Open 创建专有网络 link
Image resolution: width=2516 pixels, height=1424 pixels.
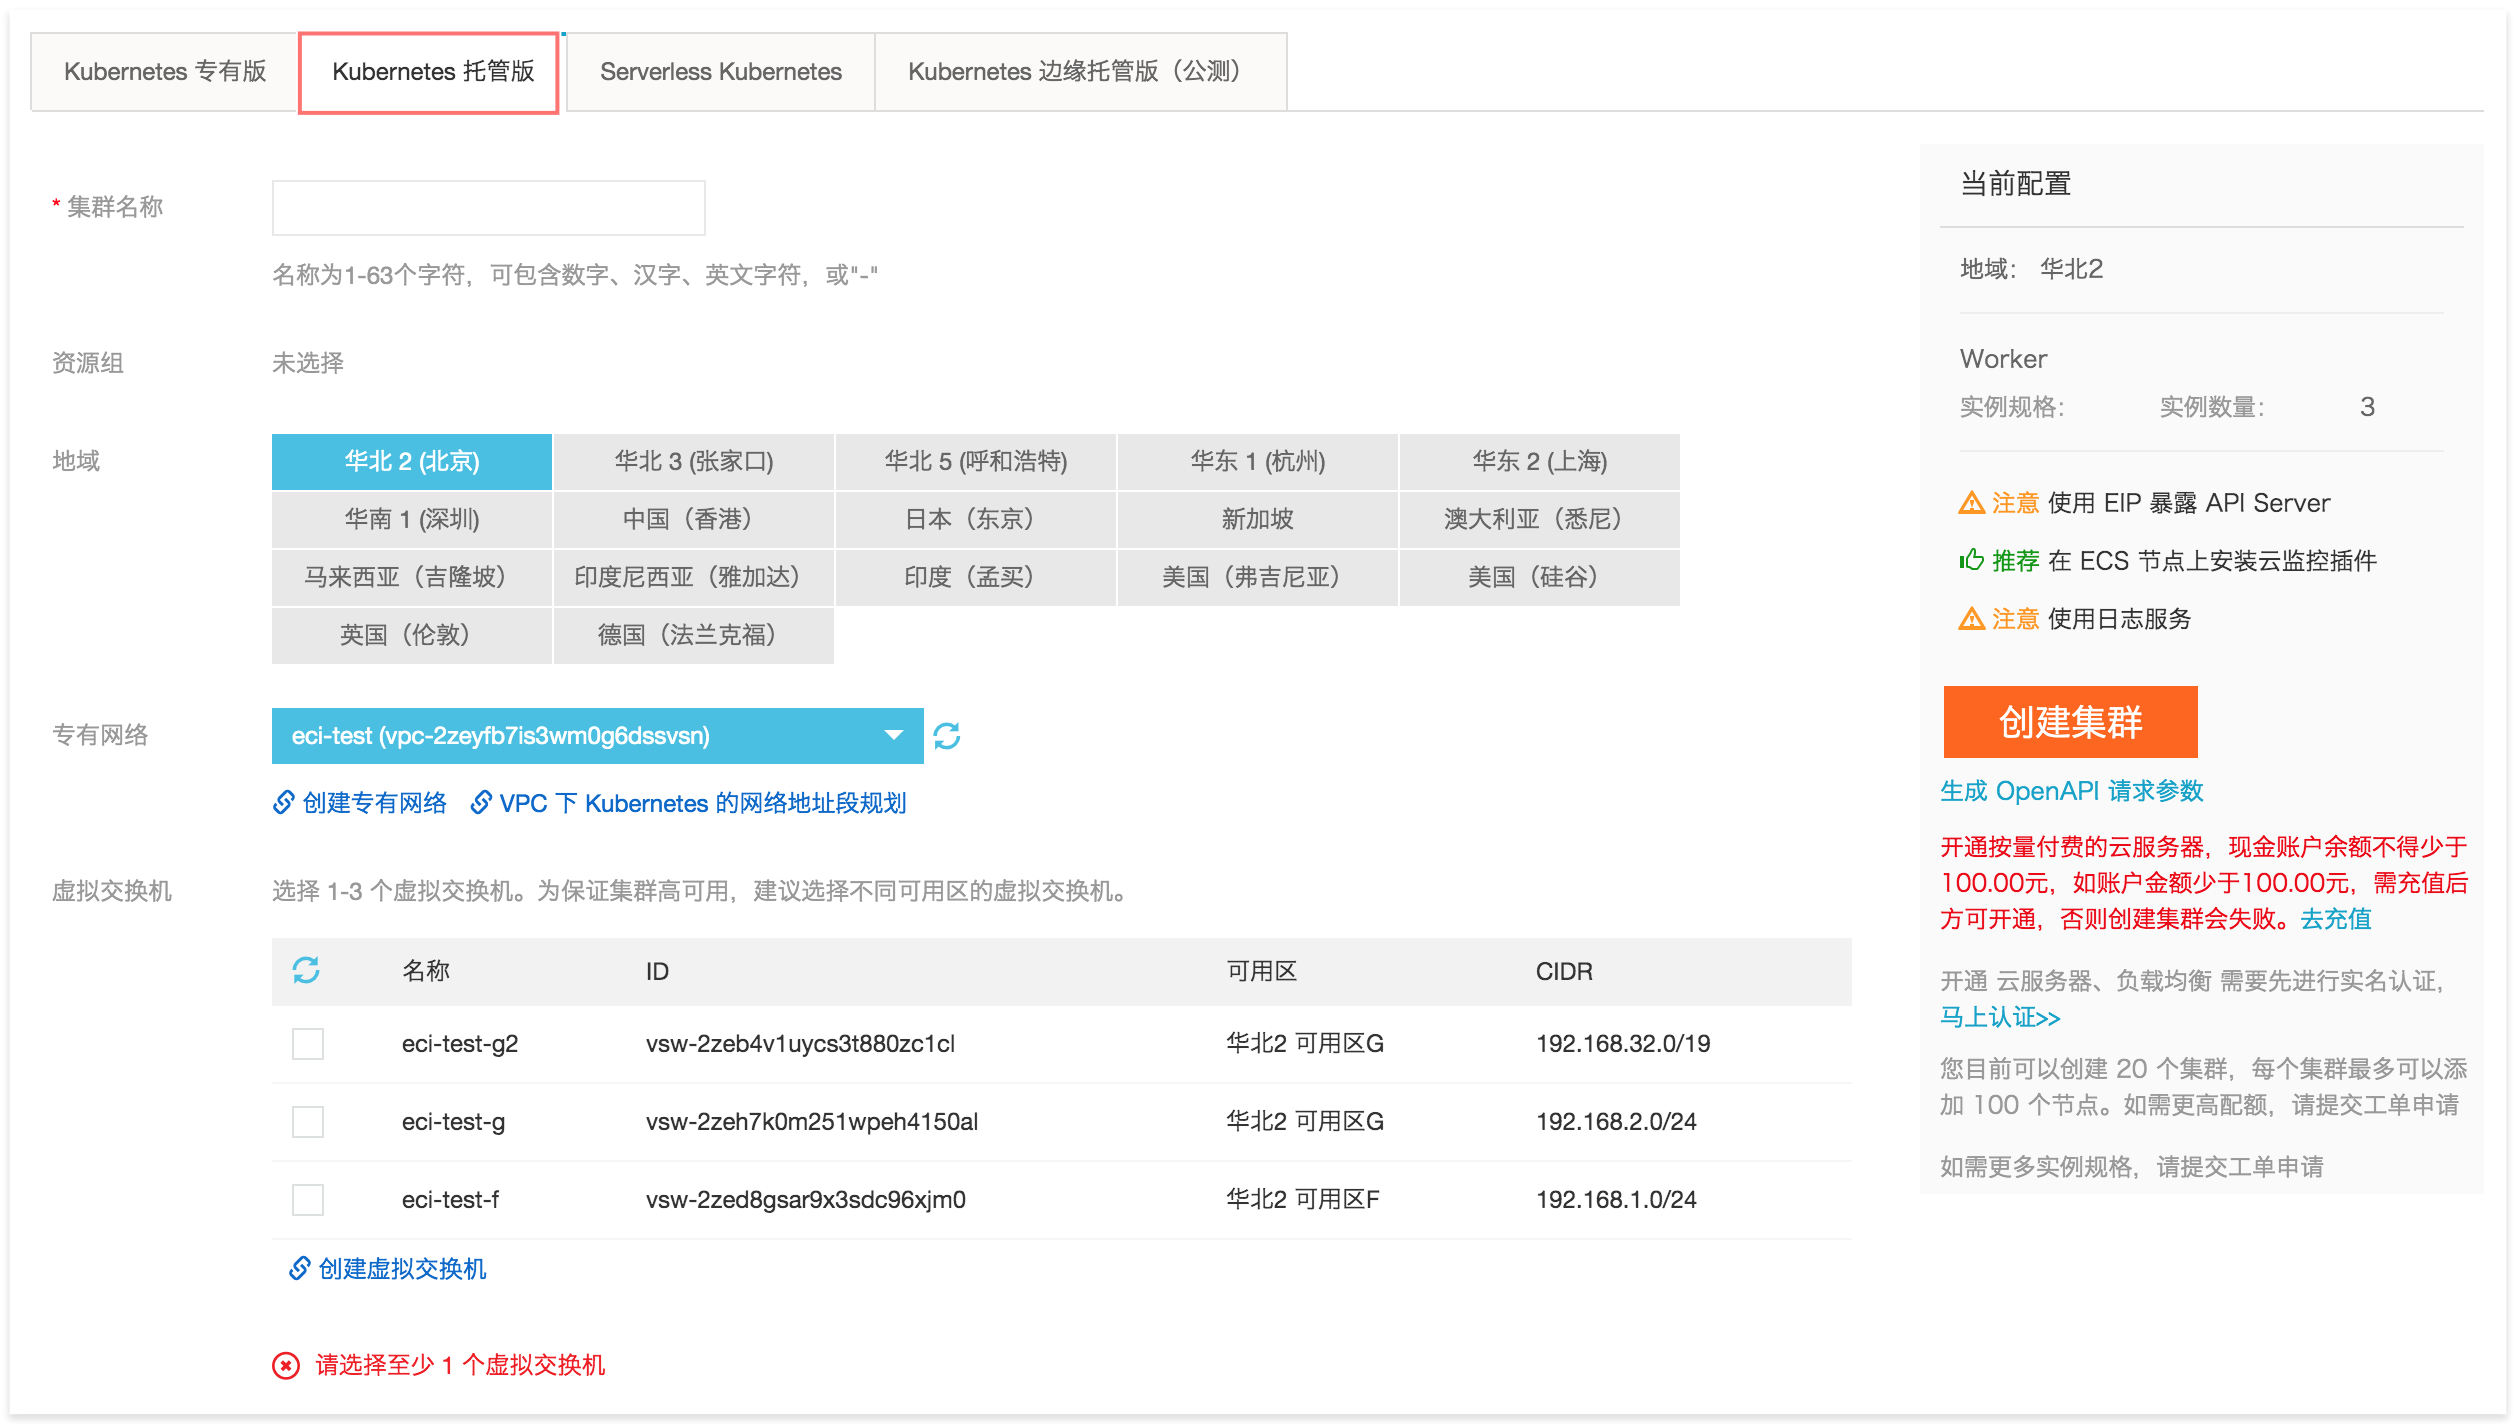(375, 802)
